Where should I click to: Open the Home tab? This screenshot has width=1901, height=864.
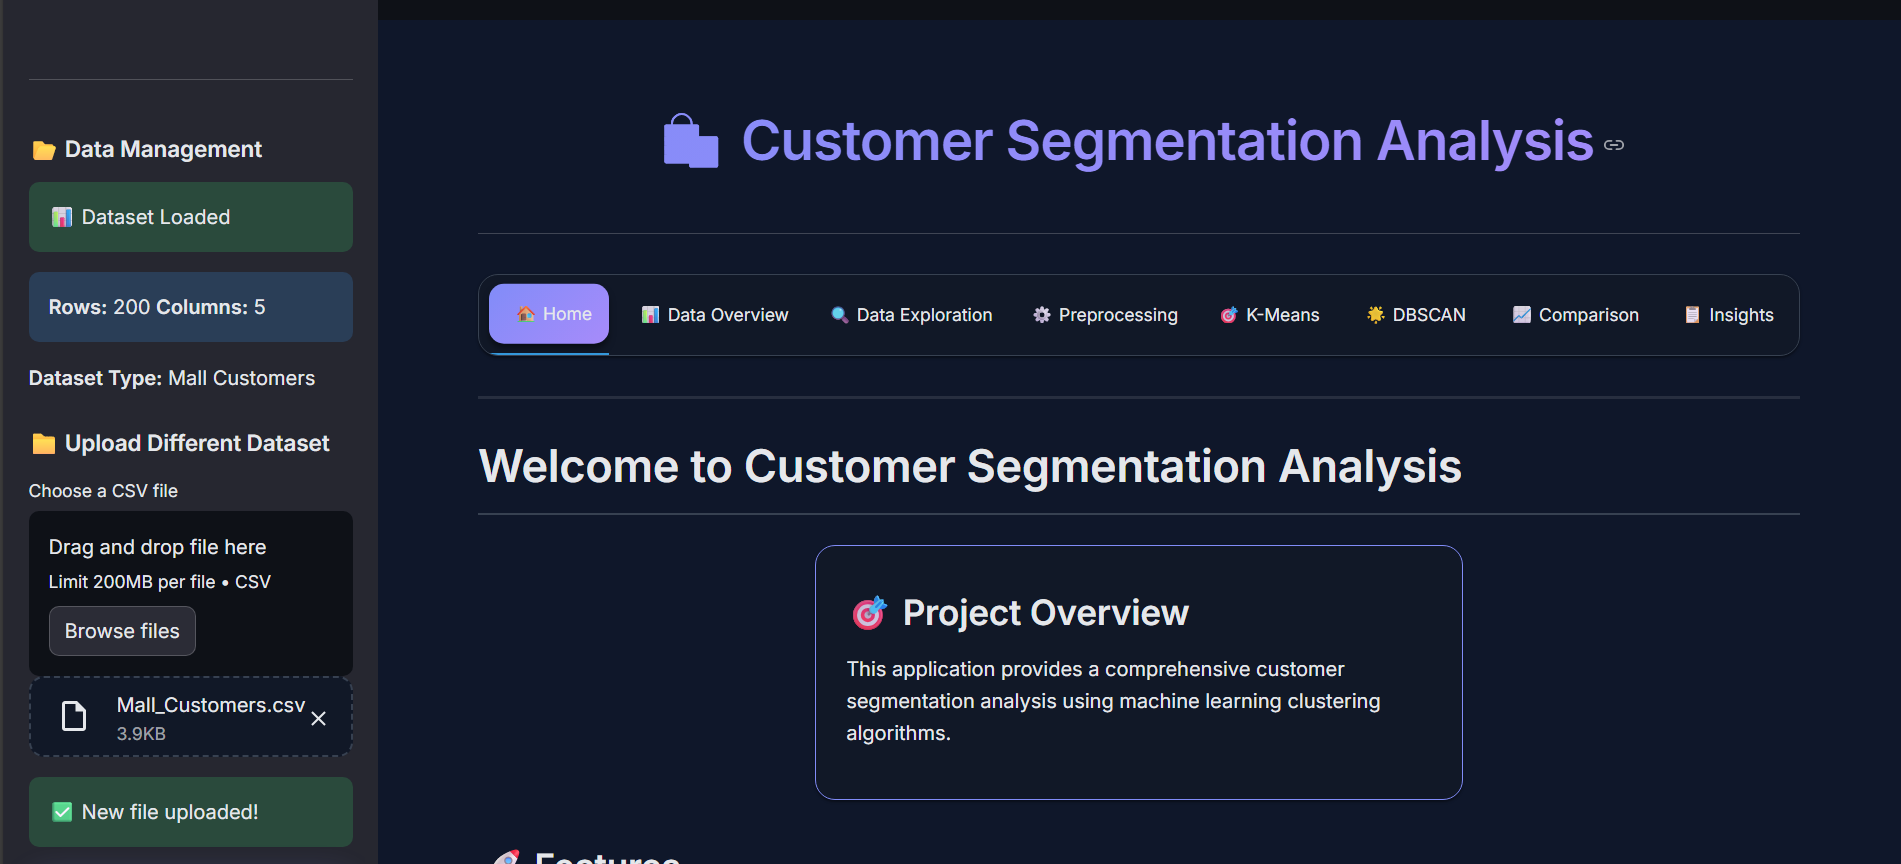[x=549, y=314]
